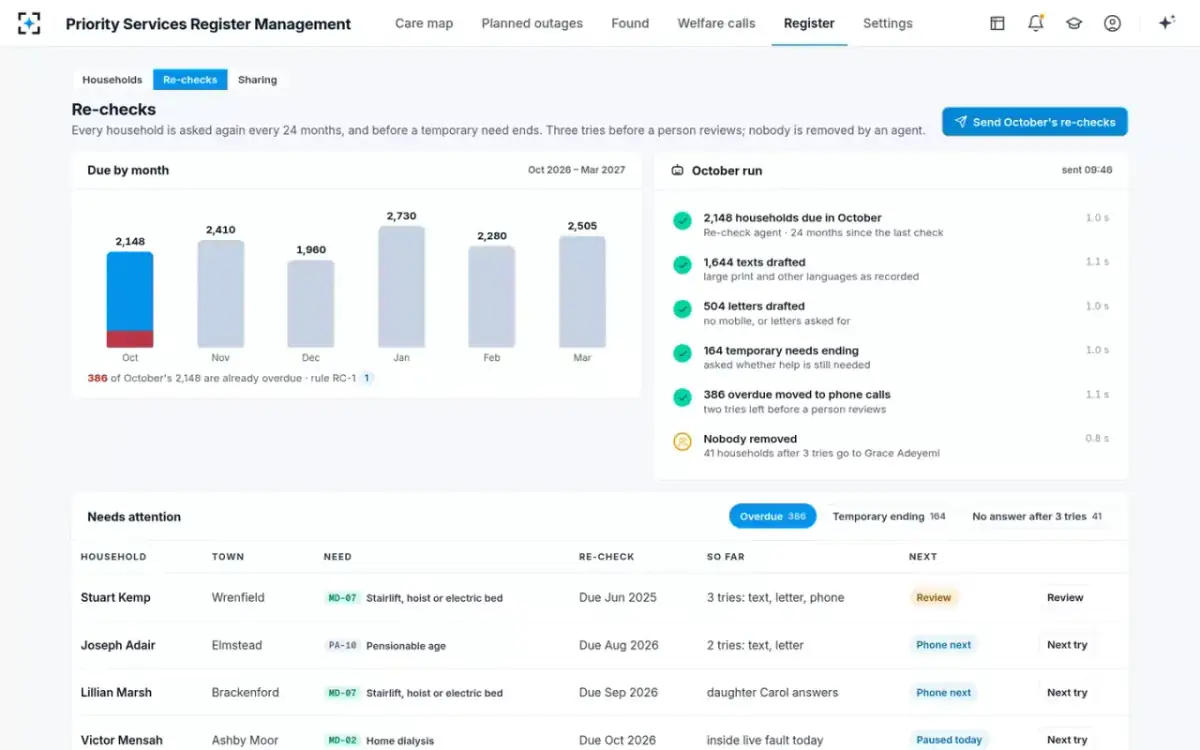Click the MD-07 code in Stuart Kemp's row
The height and width of the screenshot is (750, 1200).
[x=342, y=598]
